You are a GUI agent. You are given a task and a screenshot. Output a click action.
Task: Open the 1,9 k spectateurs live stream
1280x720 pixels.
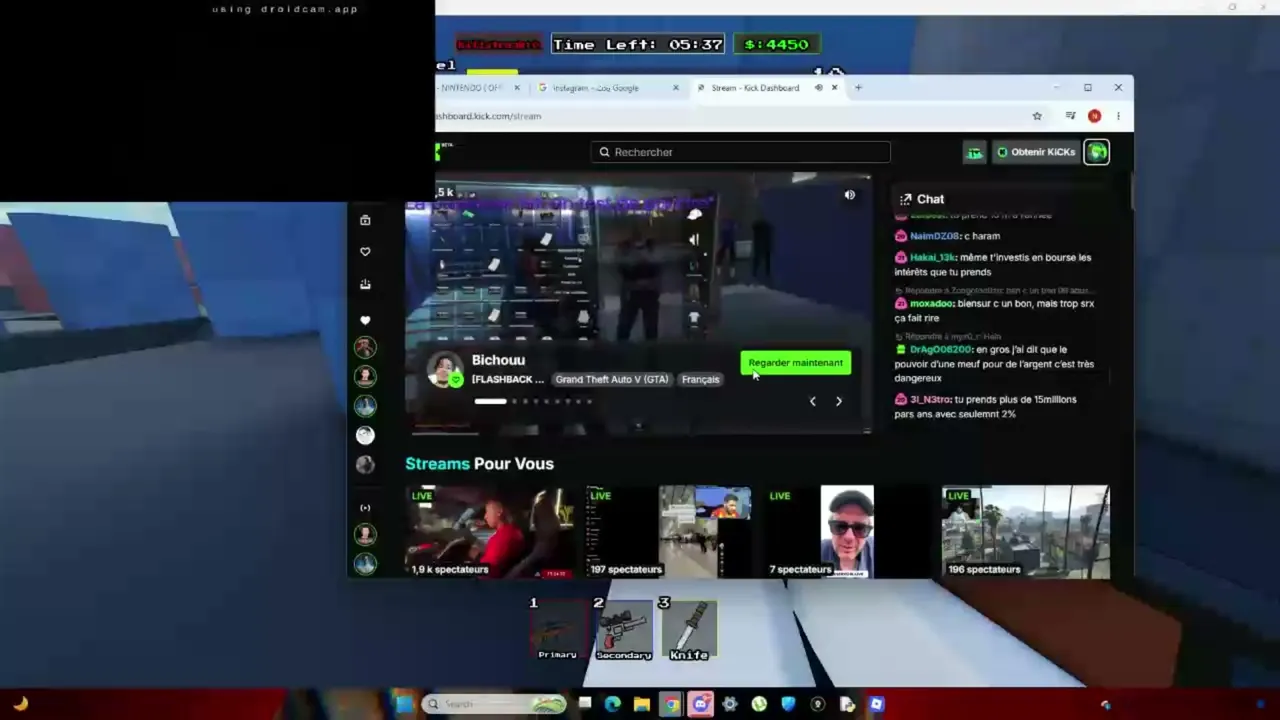pyautogui.click(x=490, y=532)
